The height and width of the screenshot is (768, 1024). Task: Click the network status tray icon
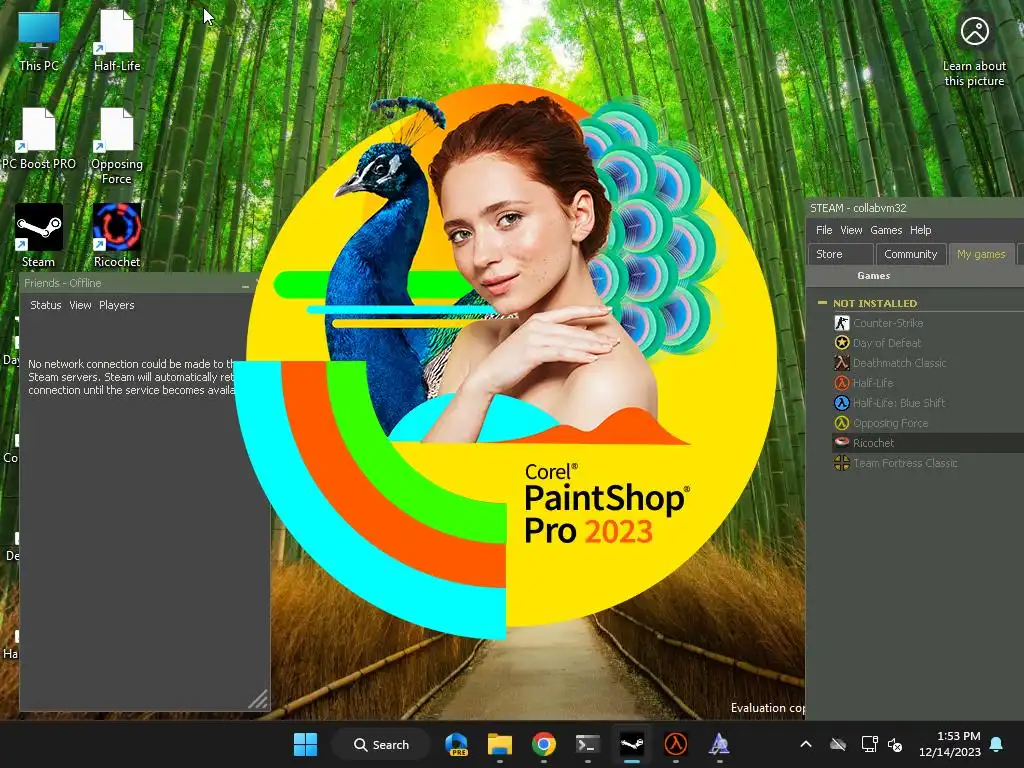(869, 744)
